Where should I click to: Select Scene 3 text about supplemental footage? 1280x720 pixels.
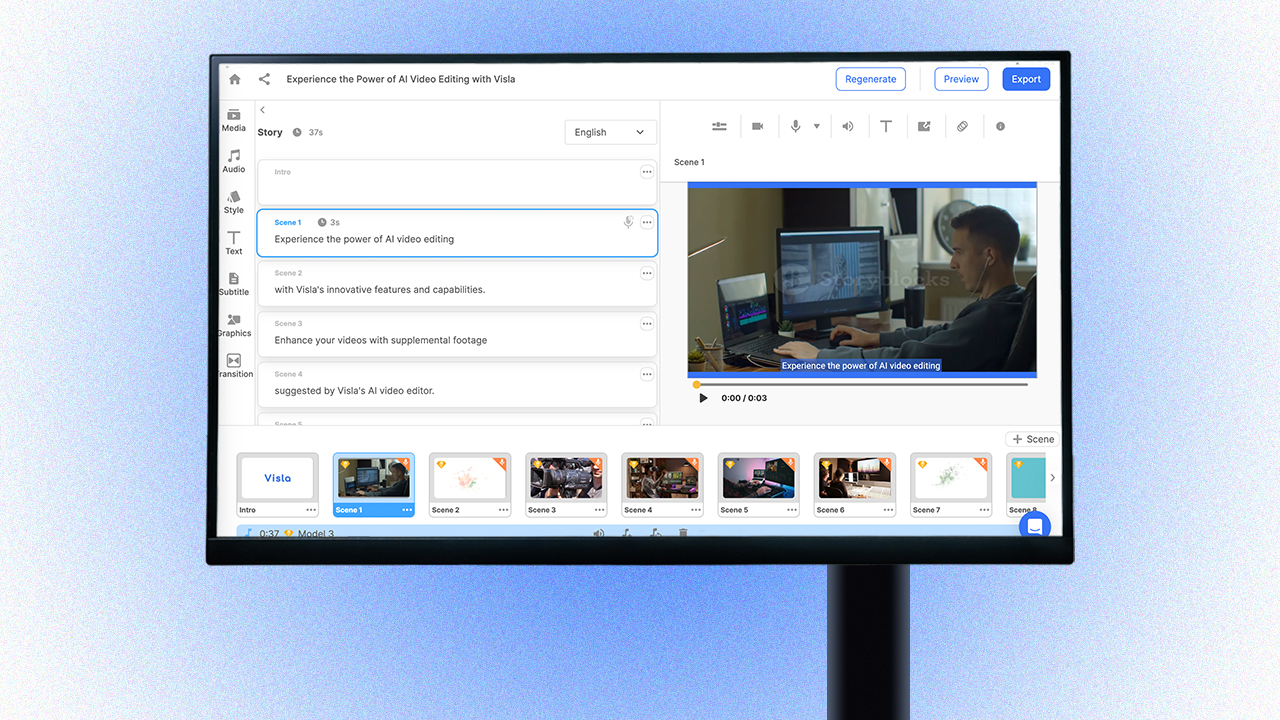[x=381, y=340]
